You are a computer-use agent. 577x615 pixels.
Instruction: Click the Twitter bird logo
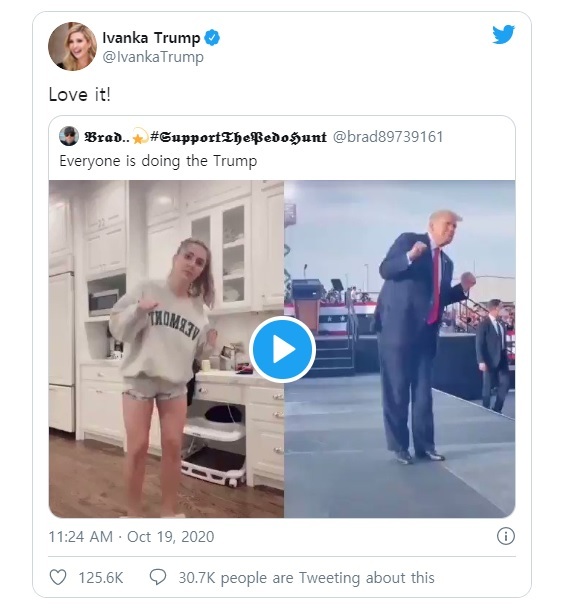(x=503, y=35)
